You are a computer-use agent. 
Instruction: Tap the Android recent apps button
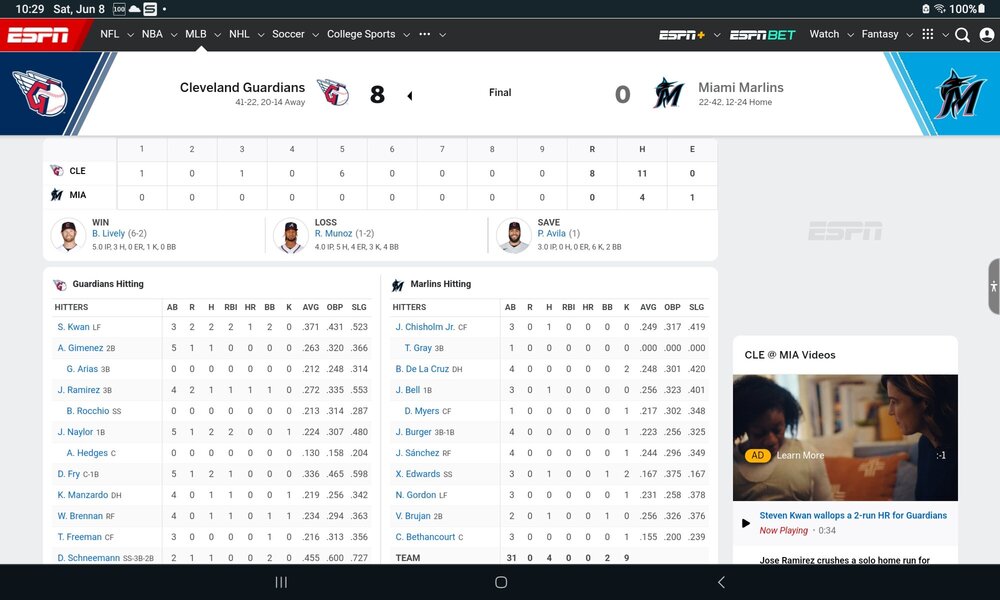[281, 582]
